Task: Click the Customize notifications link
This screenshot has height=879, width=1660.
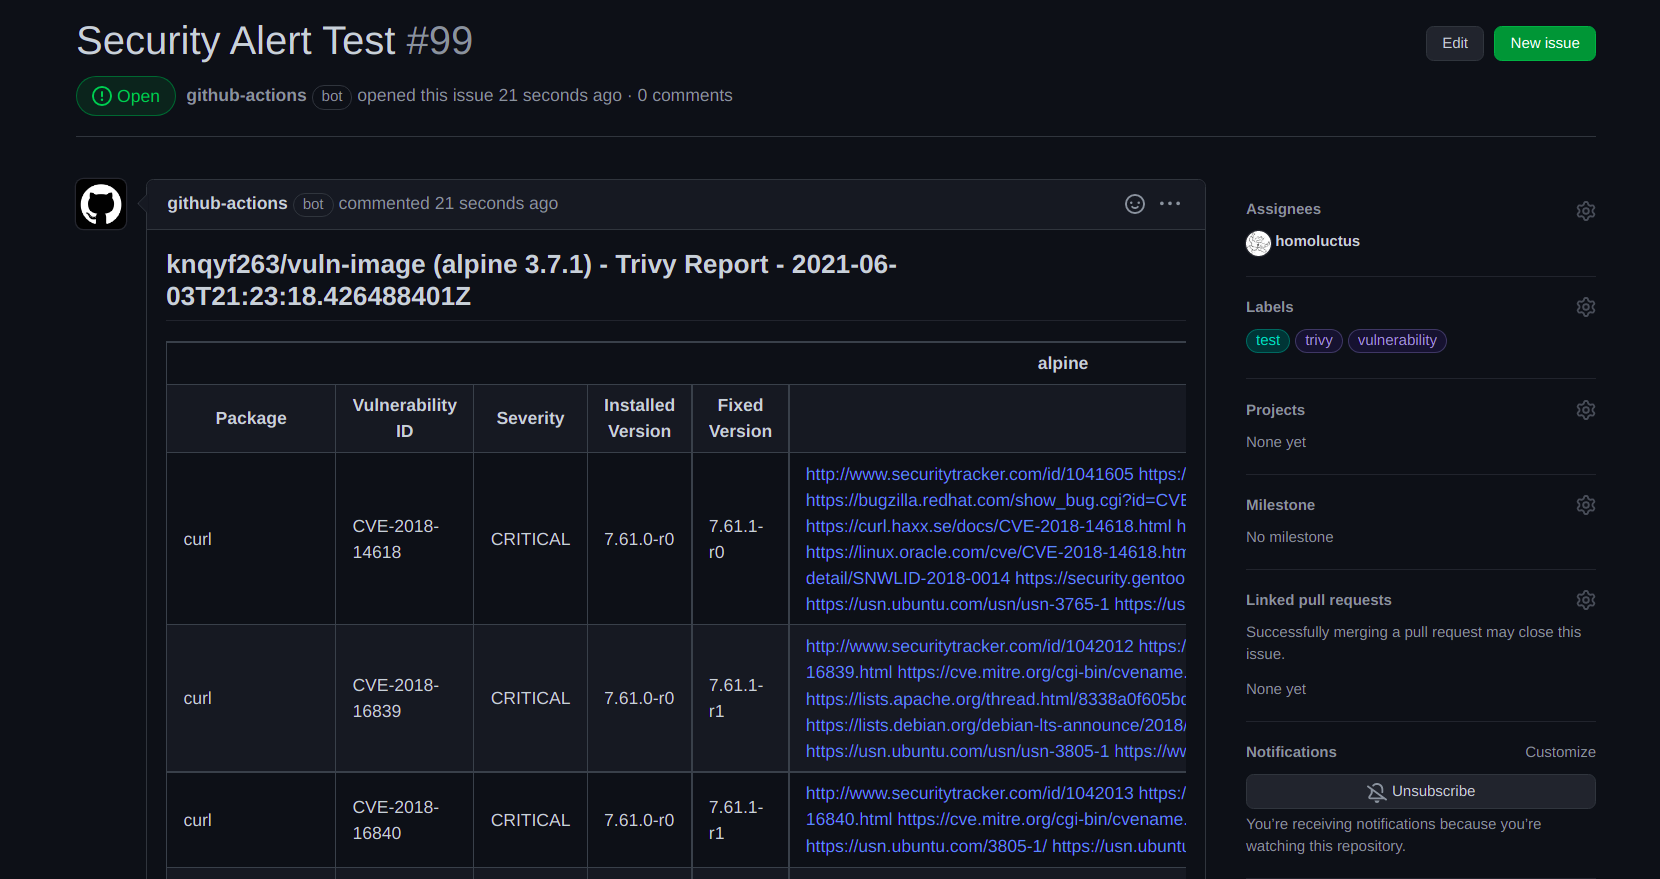Action: pos(1560,752)
